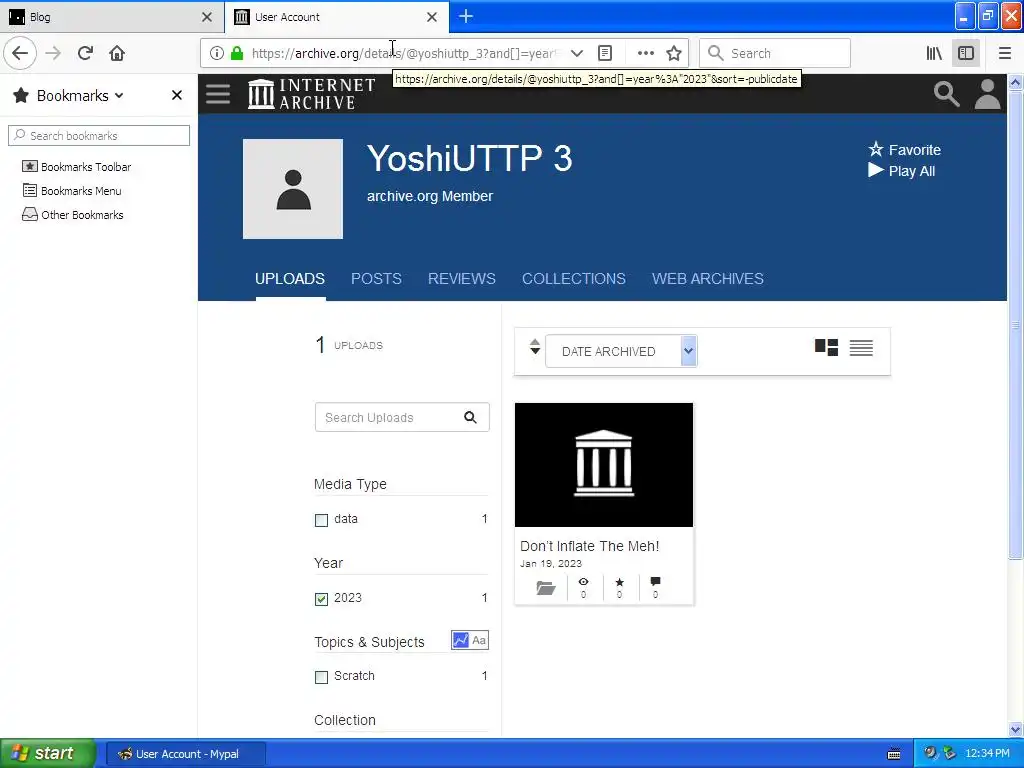Check the data media type checkbox
This screenshot has height=768, width=1024.
coord(321,520)
